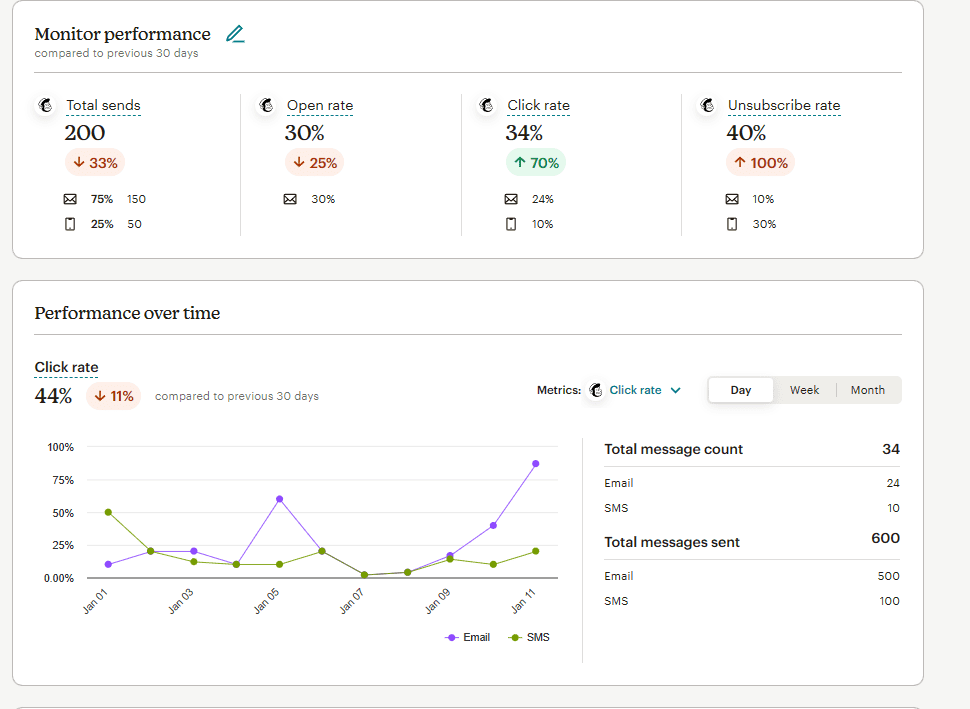Expand the chevron next to Metrics Click rate
970x709 pixels.
(x=676, y=391)
